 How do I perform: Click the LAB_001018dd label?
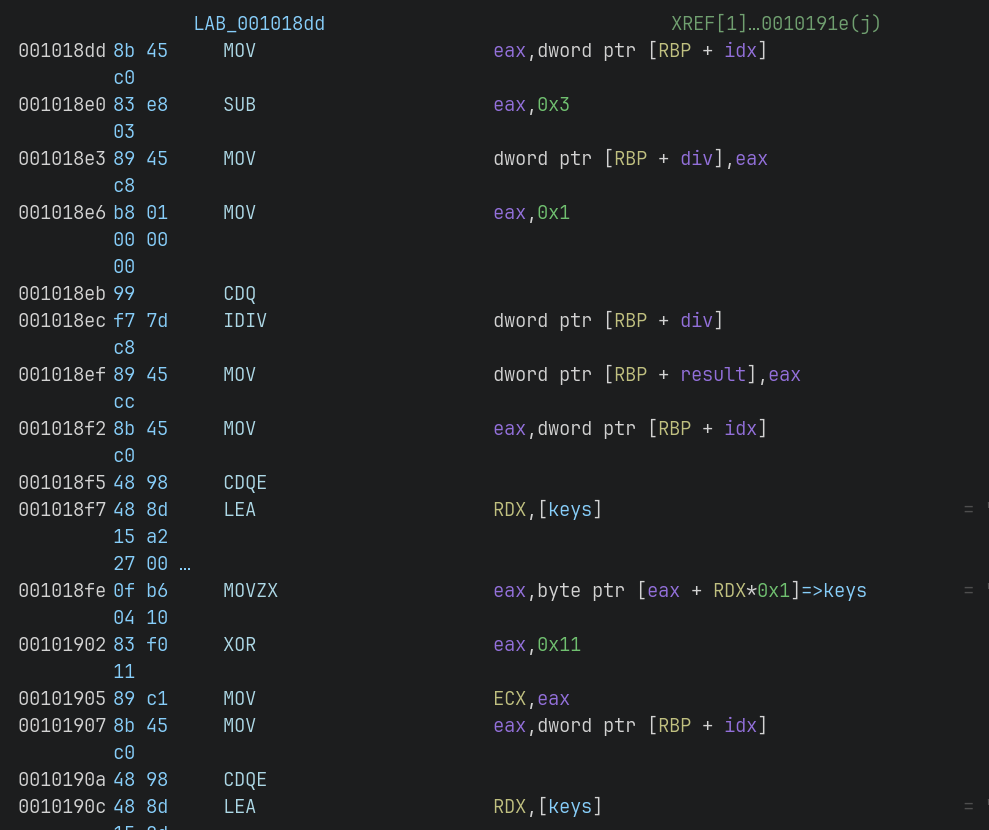coord(259,23)
